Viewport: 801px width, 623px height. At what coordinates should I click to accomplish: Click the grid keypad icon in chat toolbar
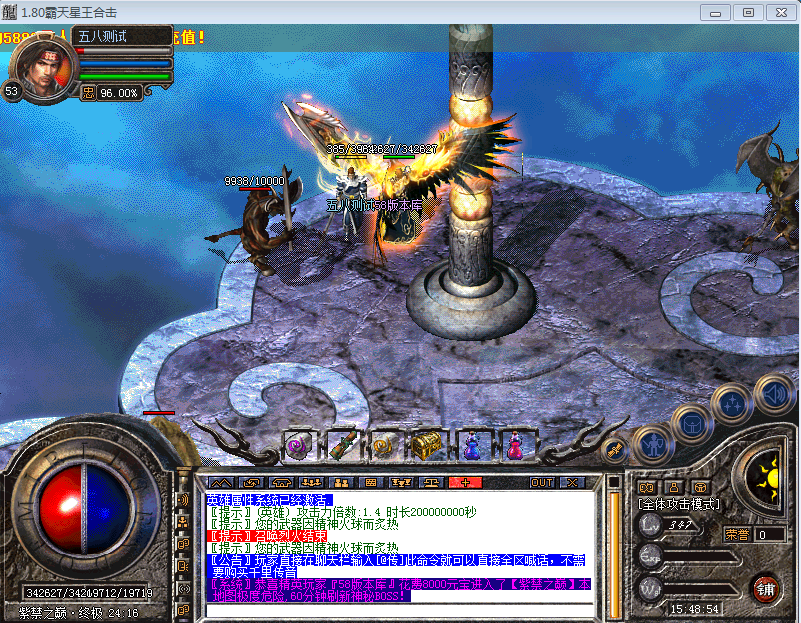click(x=371, y=483)
